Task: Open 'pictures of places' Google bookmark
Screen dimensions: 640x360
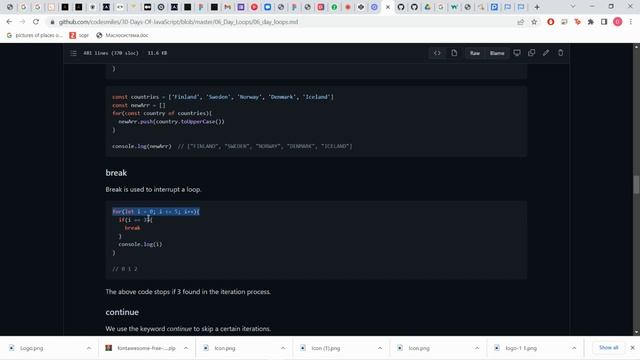Action: 34,36
